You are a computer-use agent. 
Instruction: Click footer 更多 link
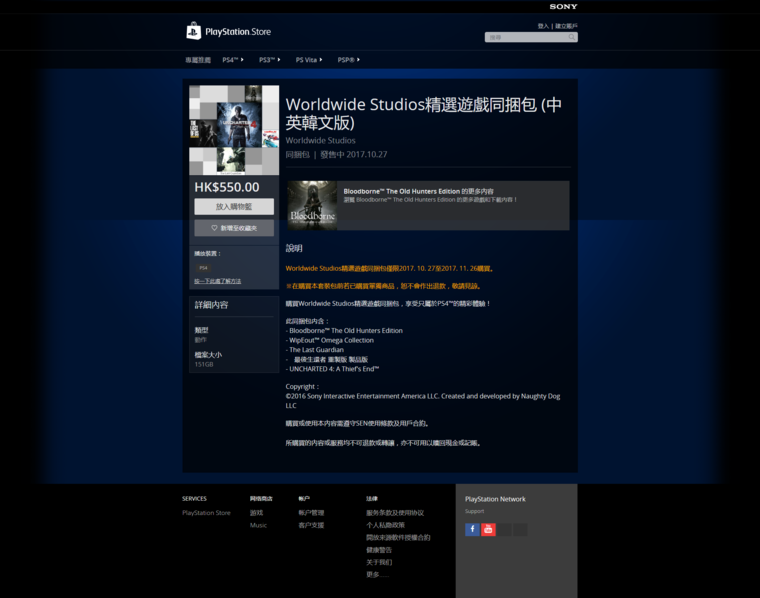tap(378, 575)
